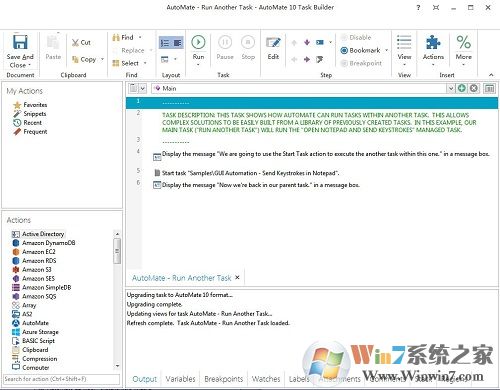Expand the Find dropdown arrow
Image resolution: width=500 pixels, height=390 pixels.
pyautogui.click(x=140, y=37)
